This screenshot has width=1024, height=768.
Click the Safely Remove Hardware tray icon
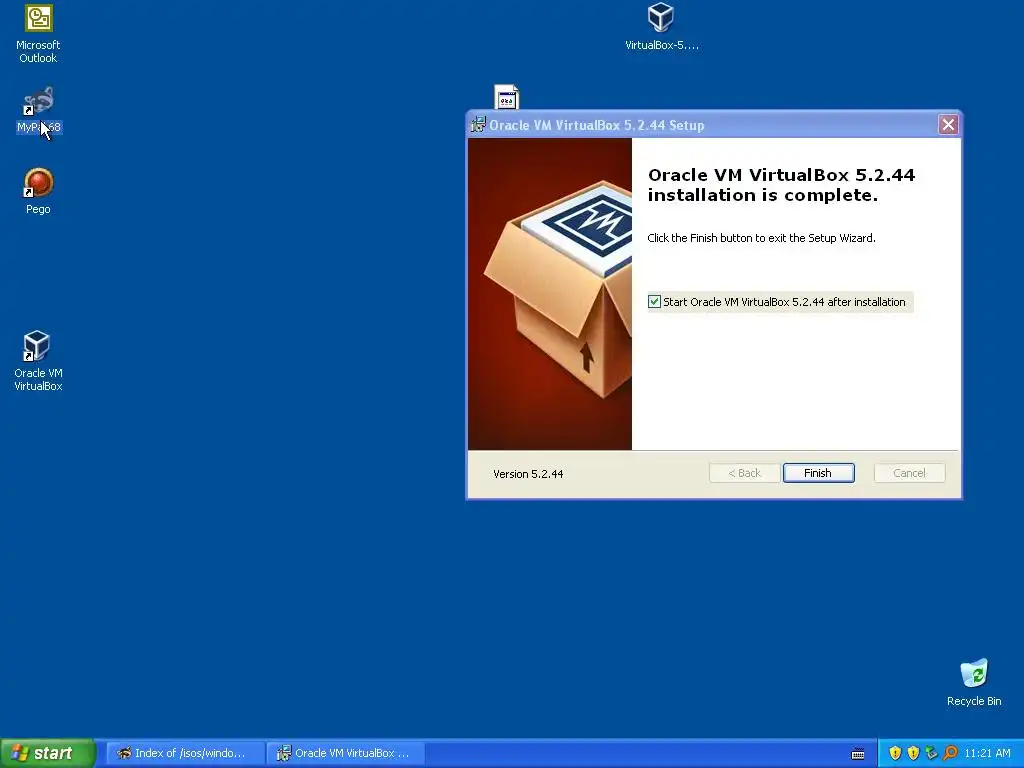tap(931, 753)
